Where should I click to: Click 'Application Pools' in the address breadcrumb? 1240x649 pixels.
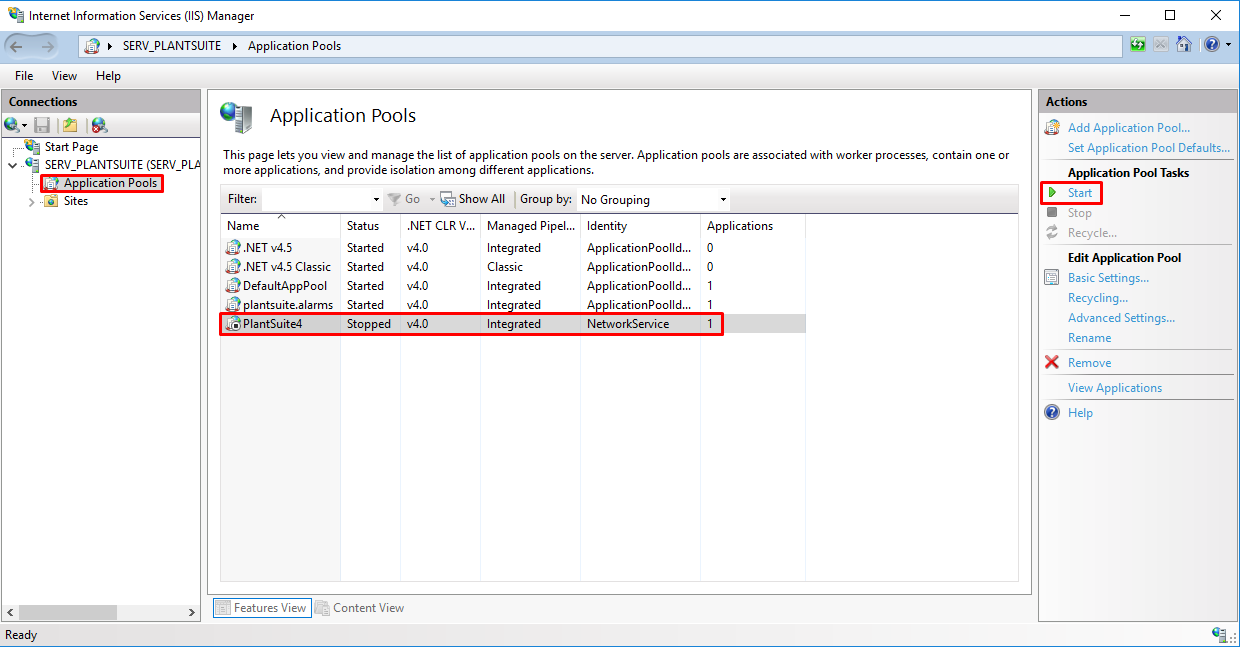point(294,46)
